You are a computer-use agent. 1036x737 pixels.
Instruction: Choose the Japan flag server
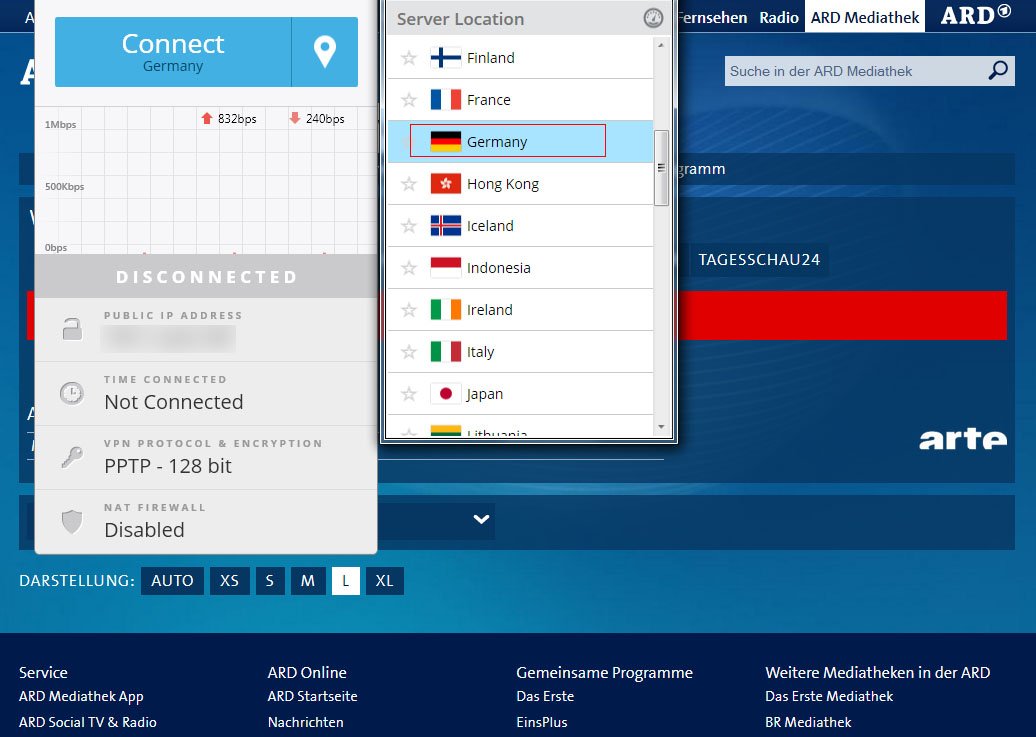[x=445, y=394]
